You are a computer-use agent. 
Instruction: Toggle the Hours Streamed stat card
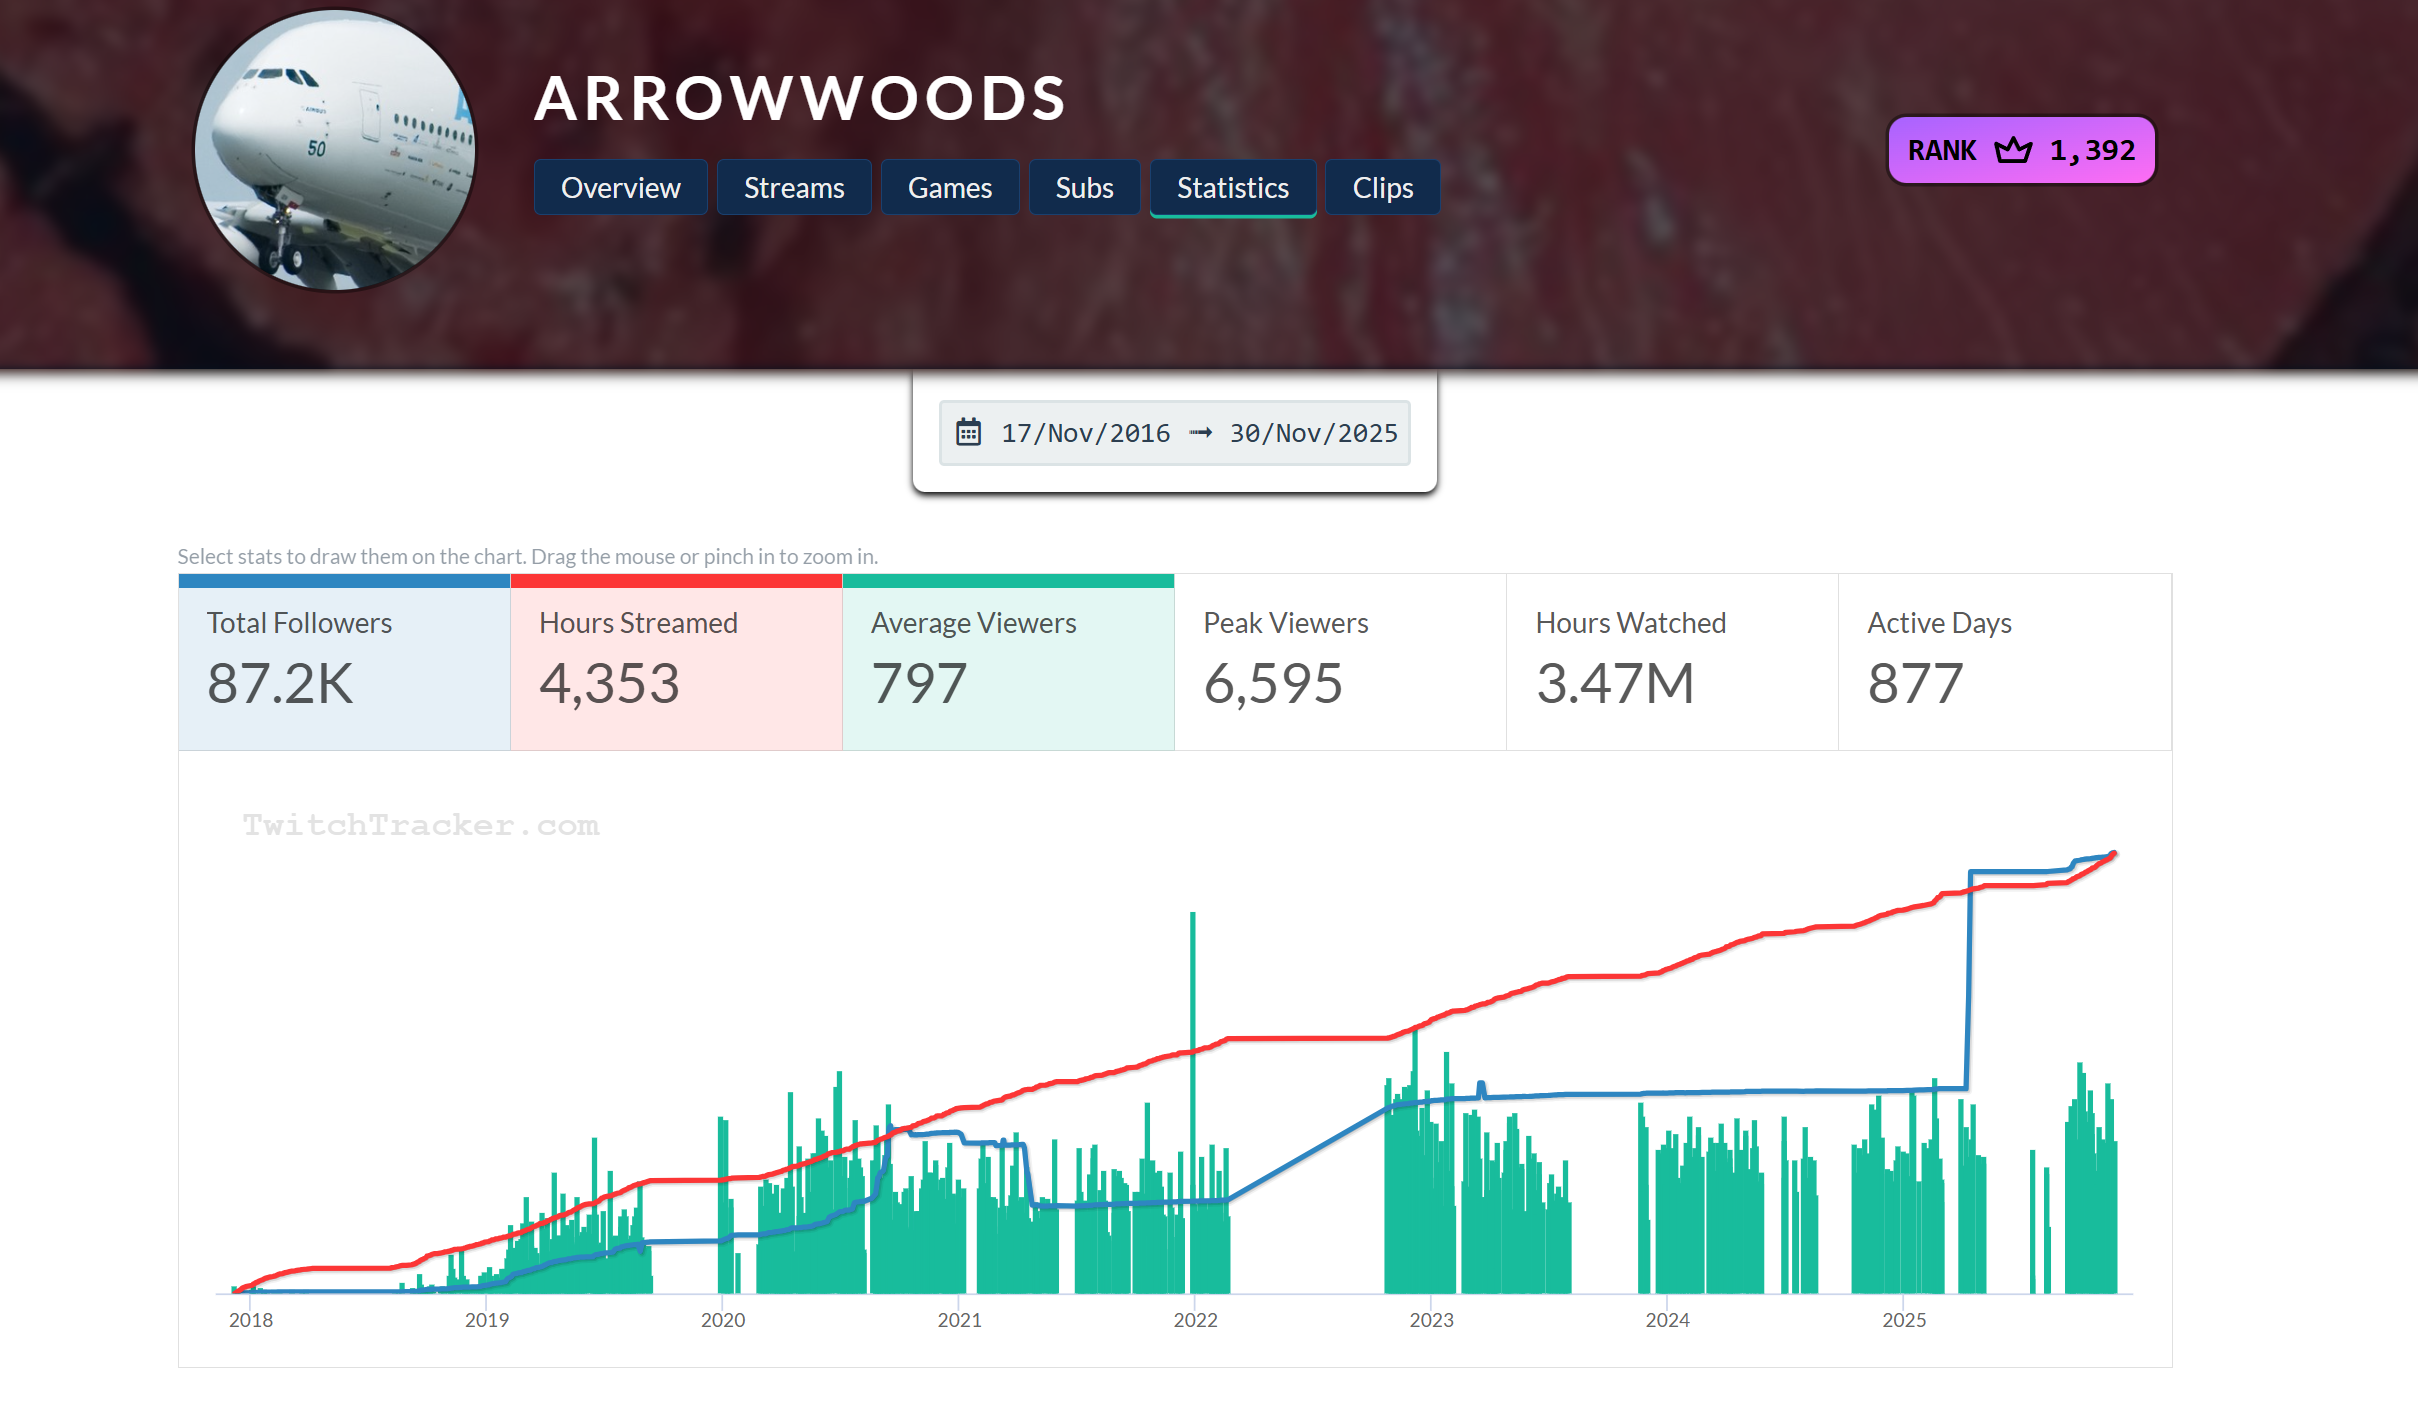tap(676, 662)
